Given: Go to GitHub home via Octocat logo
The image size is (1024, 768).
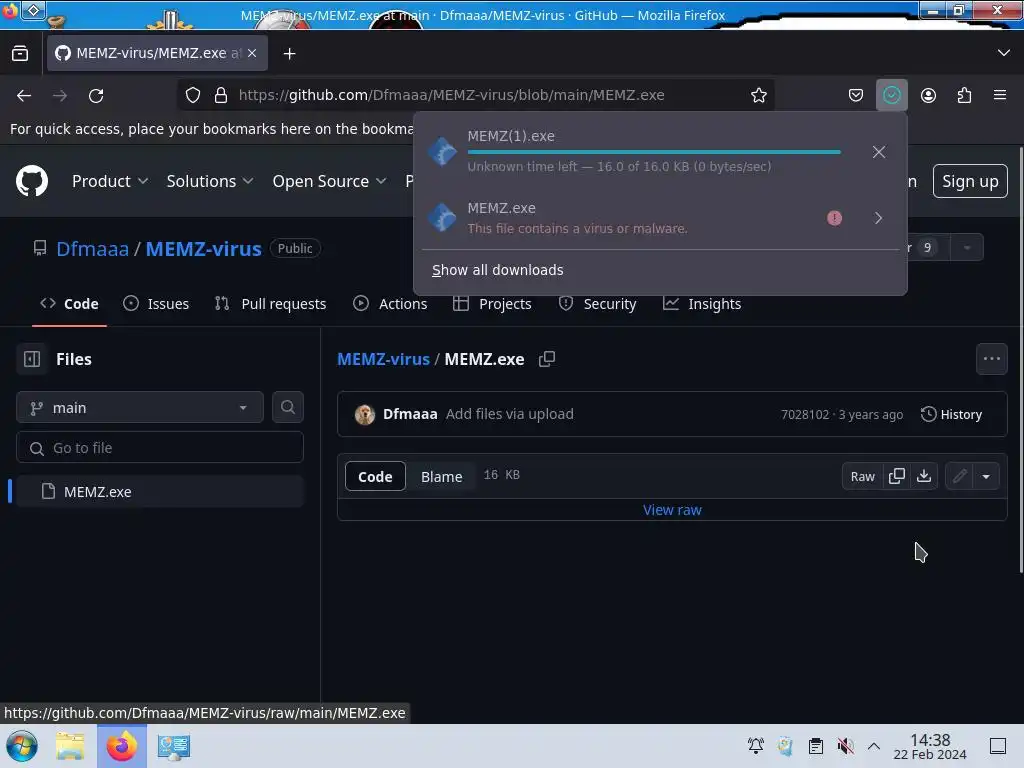Looking at the screenshot, I should 32,181.
